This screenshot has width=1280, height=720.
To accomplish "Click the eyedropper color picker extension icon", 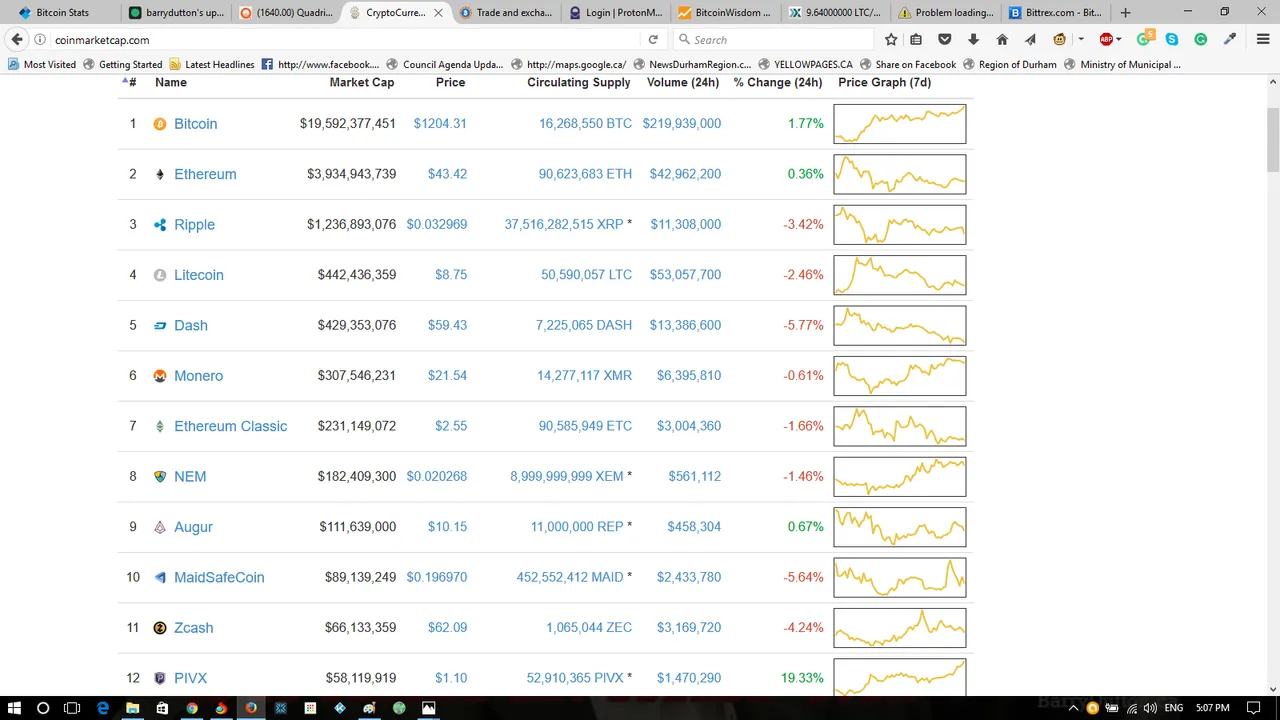I will tap(1230, 40).
